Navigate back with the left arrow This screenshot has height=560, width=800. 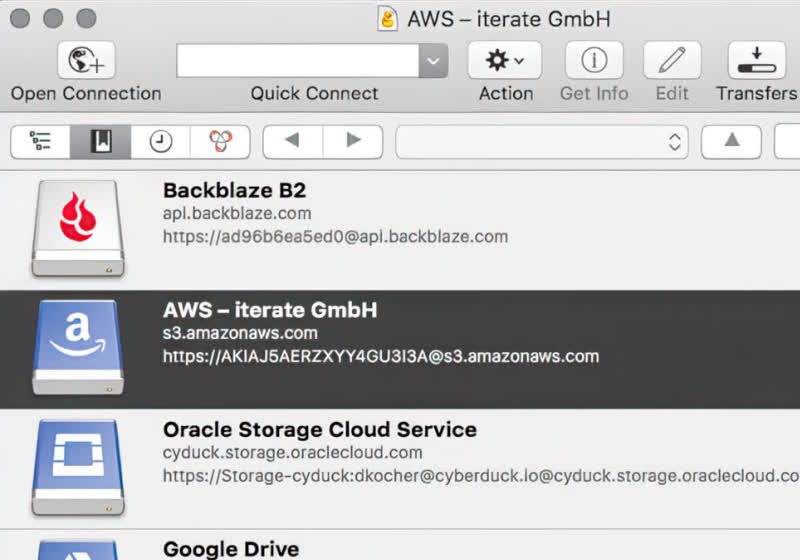click(x=292, y=141)
